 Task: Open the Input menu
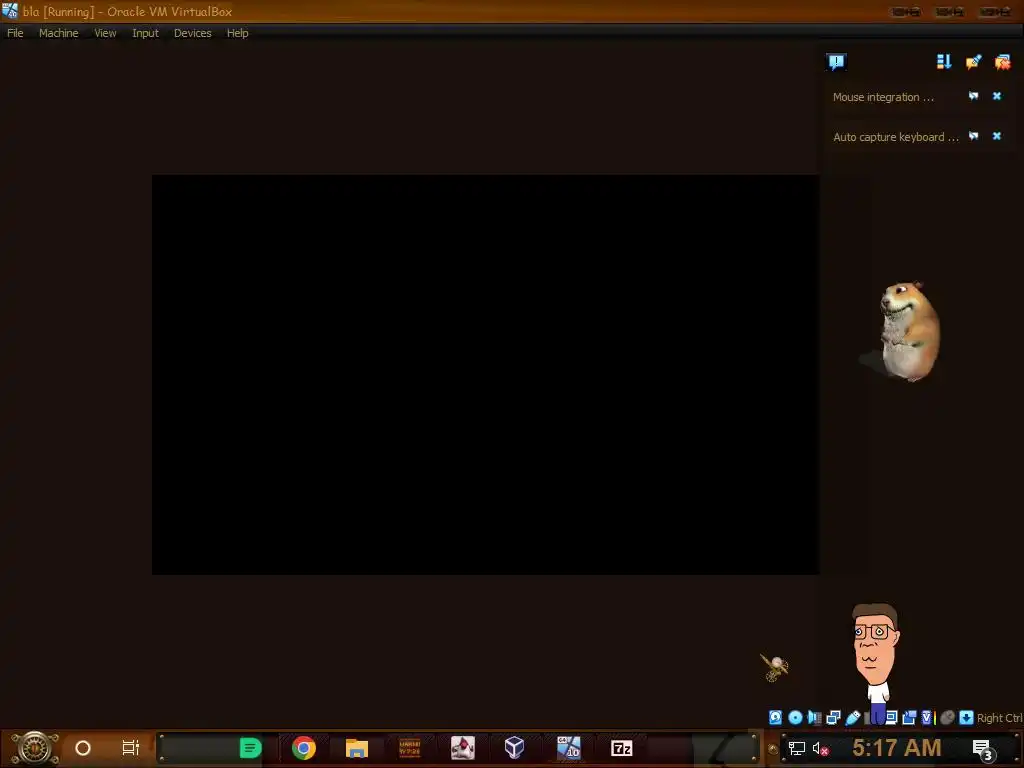tap(145, 33)
